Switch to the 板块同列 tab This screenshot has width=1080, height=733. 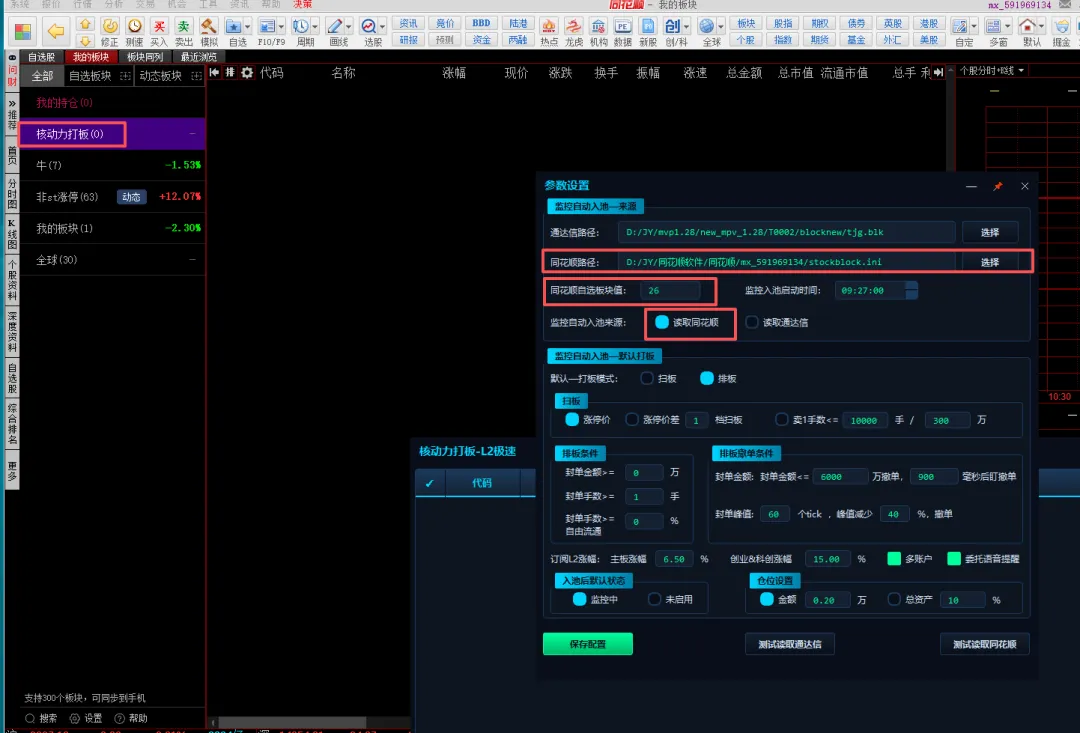[145, 56]
